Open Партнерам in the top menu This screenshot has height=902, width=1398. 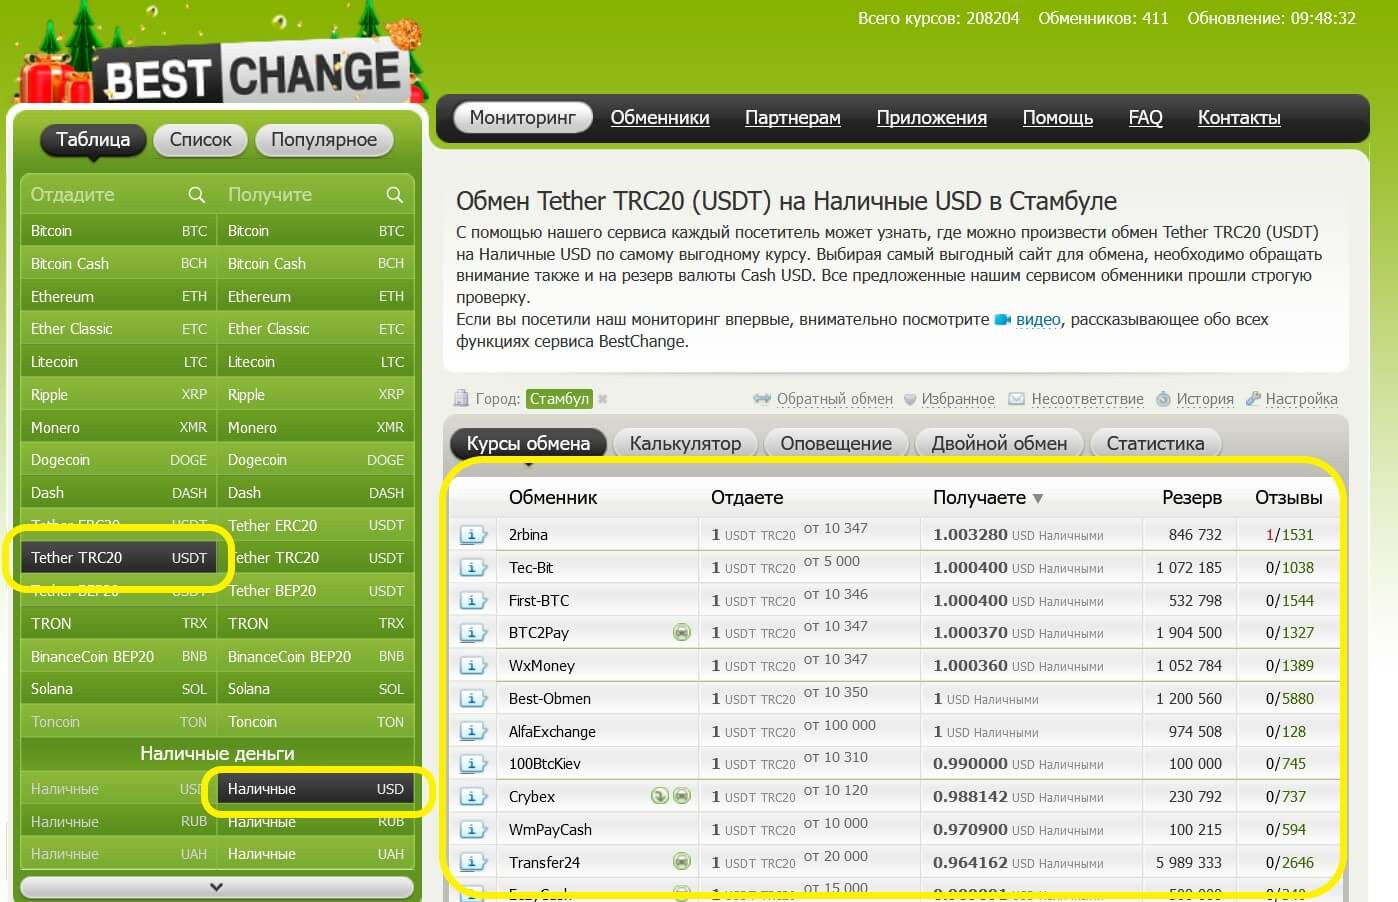tap(793, 118)
